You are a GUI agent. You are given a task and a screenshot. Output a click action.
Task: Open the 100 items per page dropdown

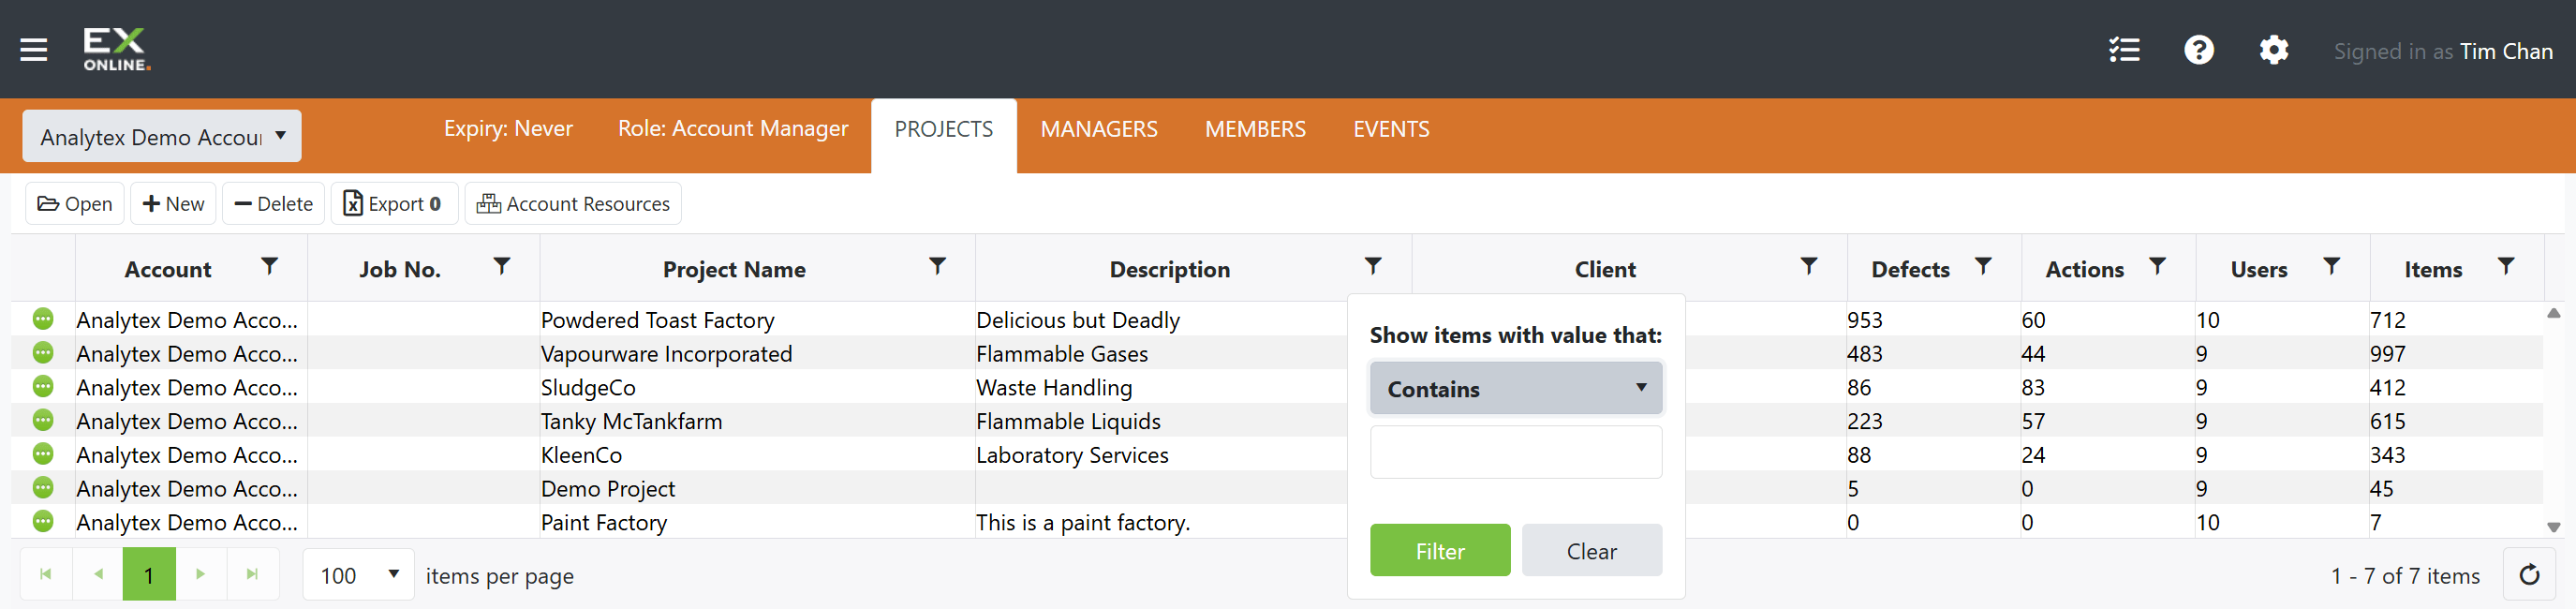[x=358, y=575]
